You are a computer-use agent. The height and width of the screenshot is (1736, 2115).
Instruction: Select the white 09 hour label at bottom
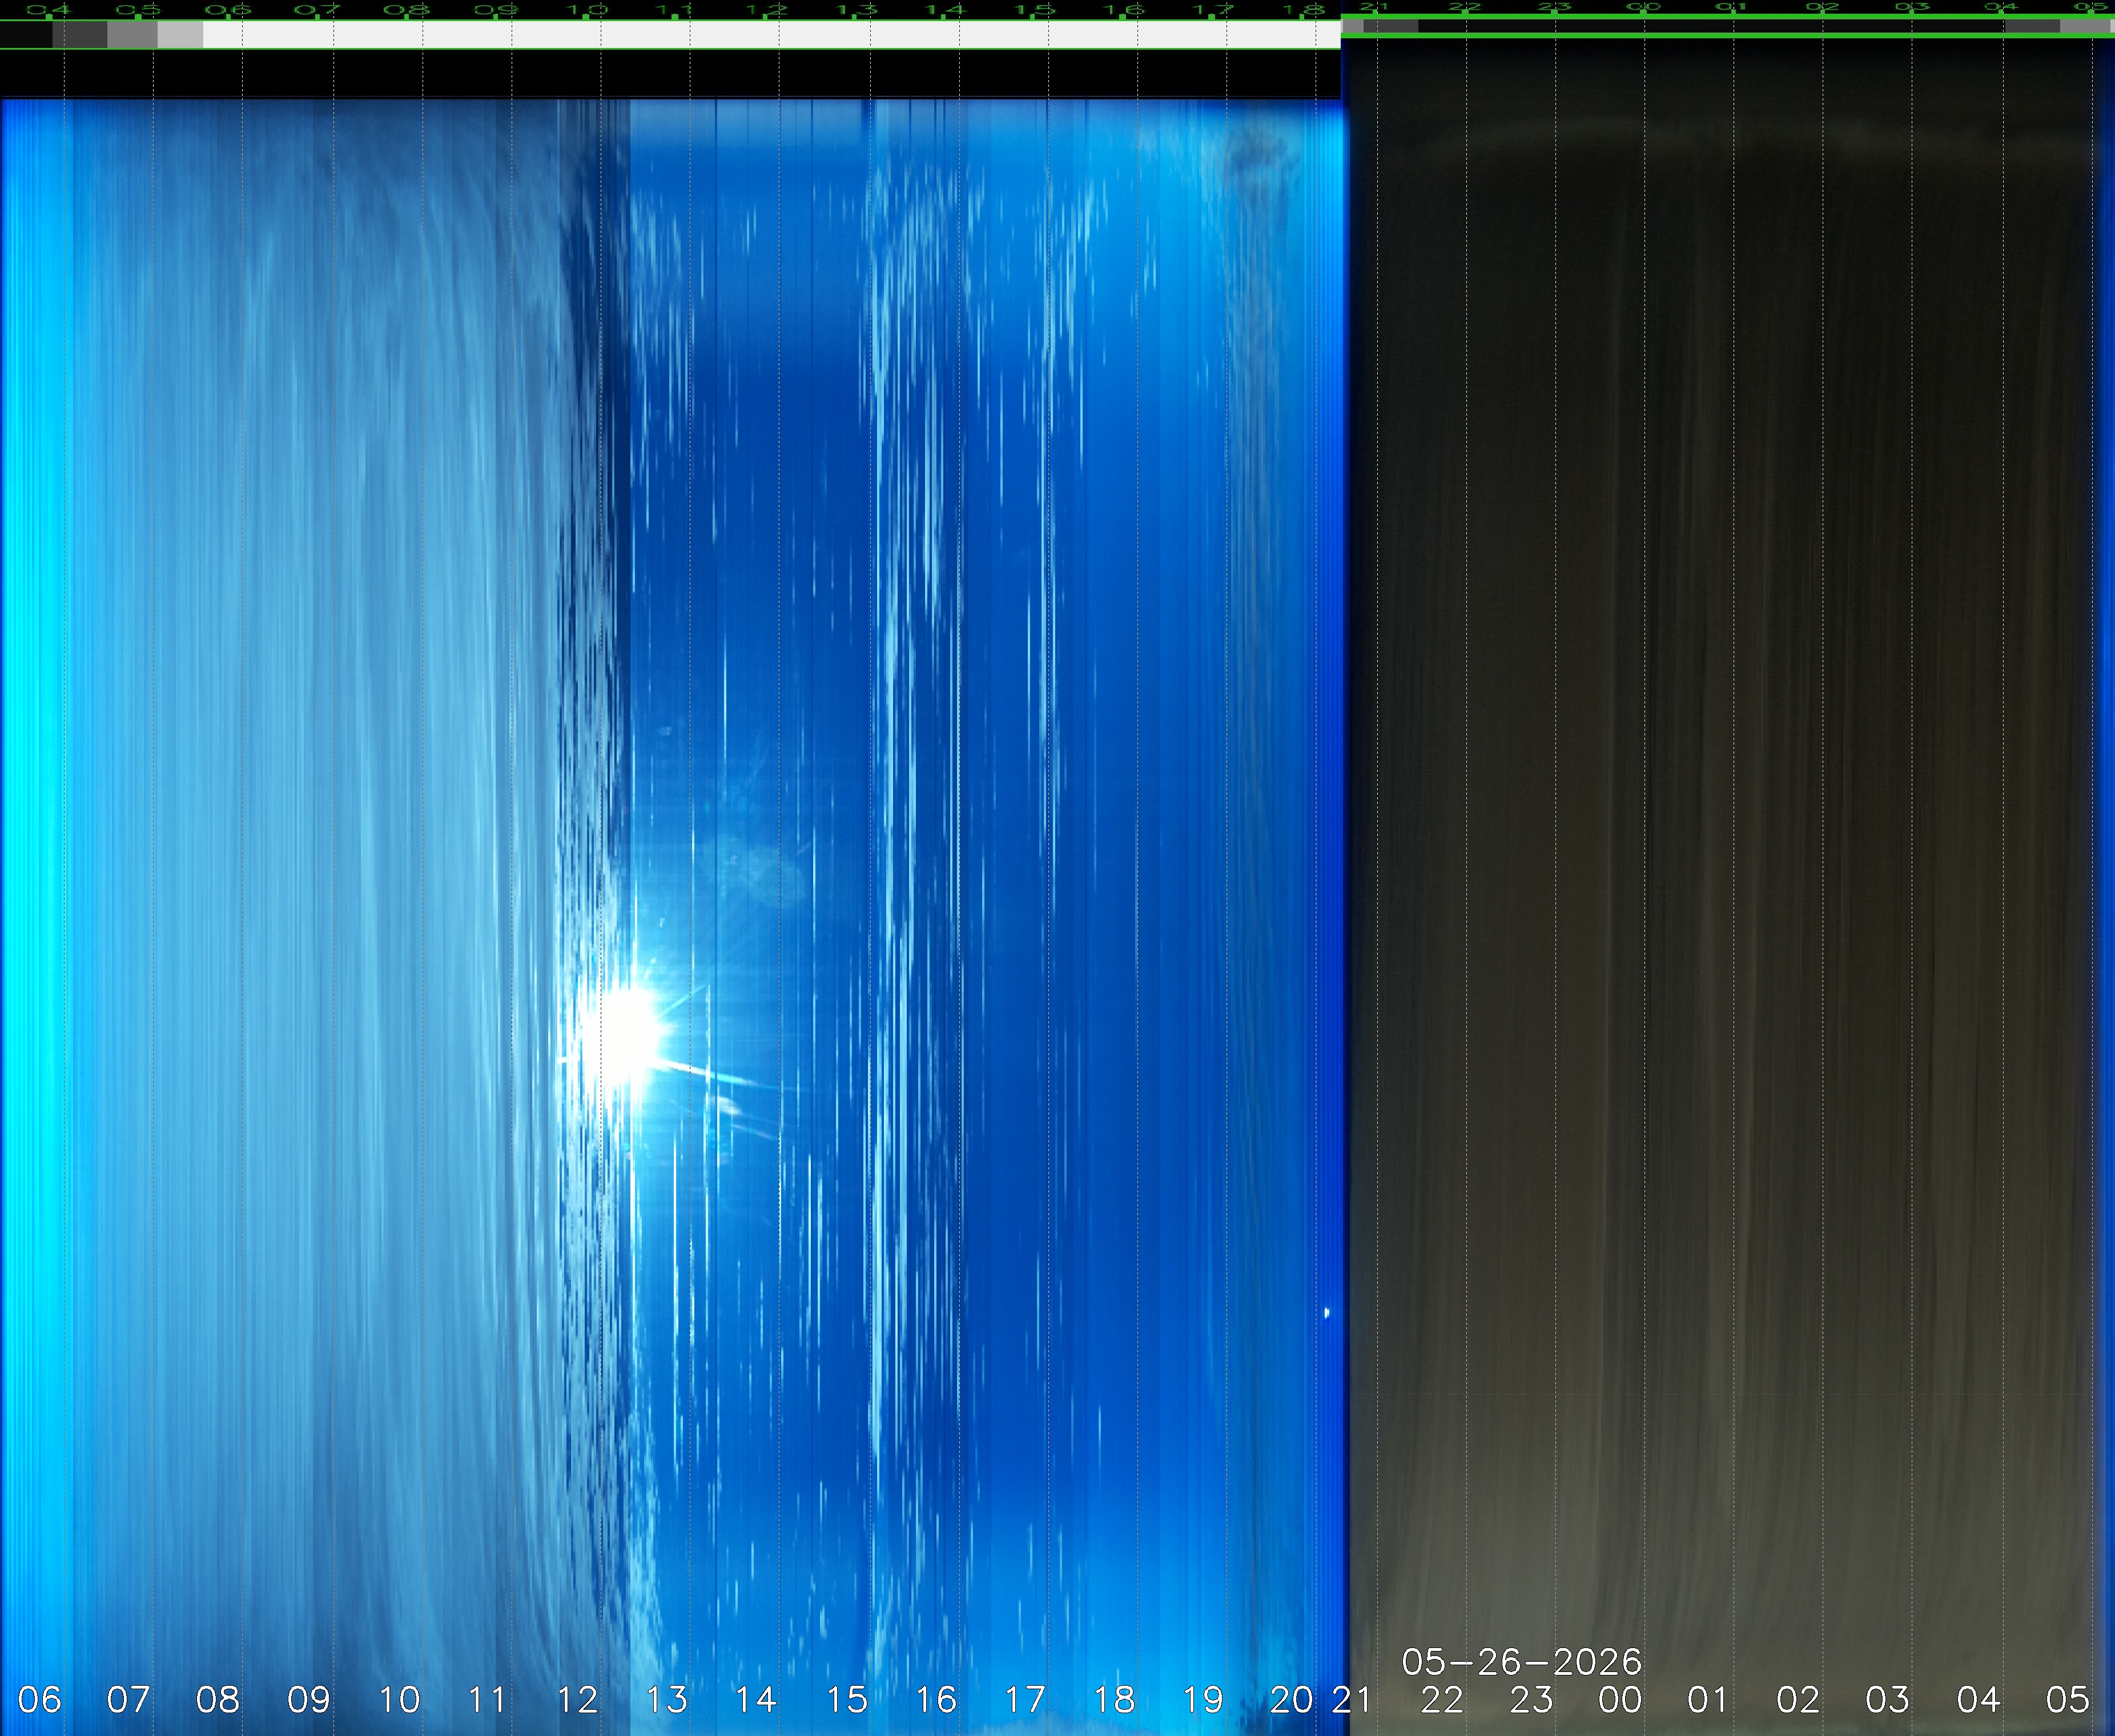click(x=308, y=1699)
